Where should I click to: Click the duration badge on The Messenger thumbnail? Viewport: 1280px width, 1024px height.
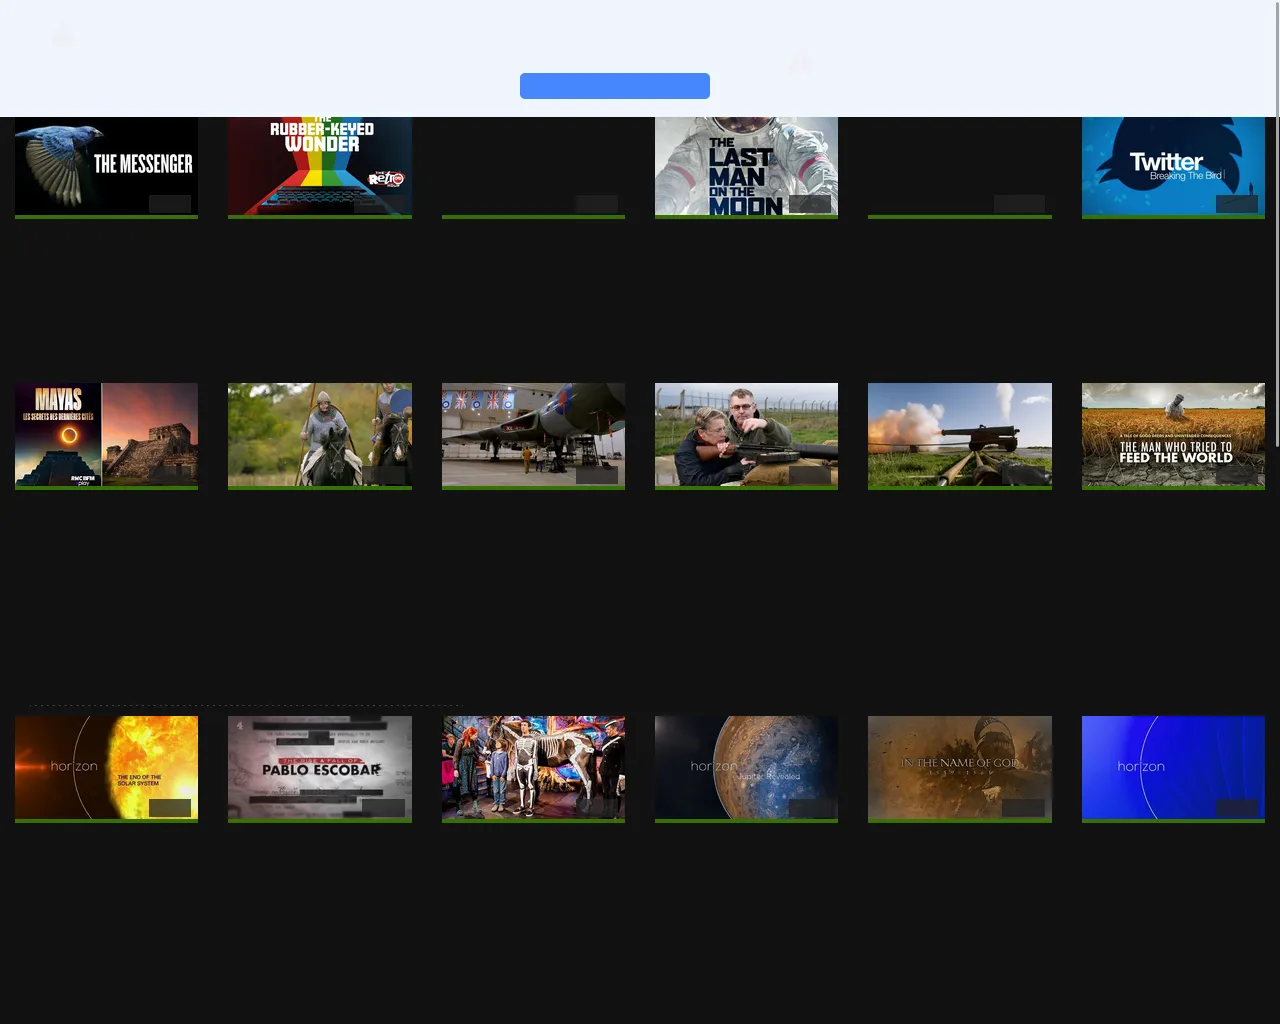tap(170, 204)
